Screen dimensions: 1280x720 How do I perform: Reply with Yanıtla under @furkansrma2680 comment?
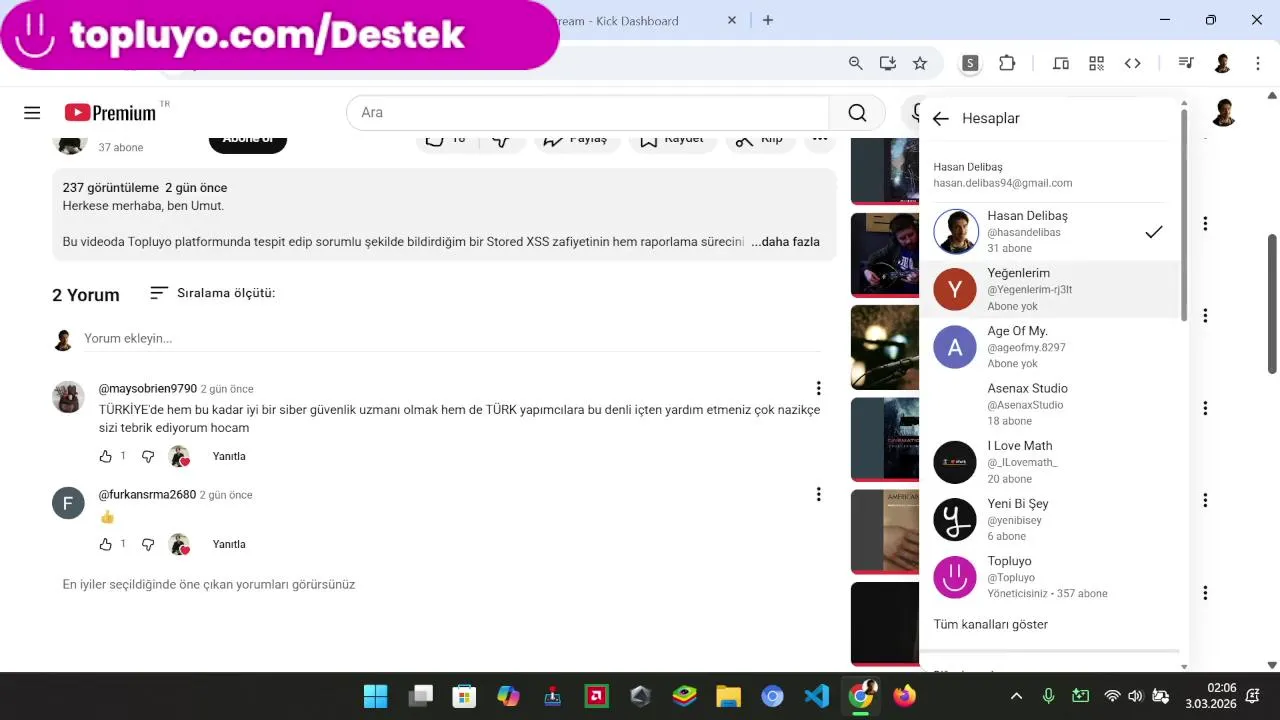(229, 544)
